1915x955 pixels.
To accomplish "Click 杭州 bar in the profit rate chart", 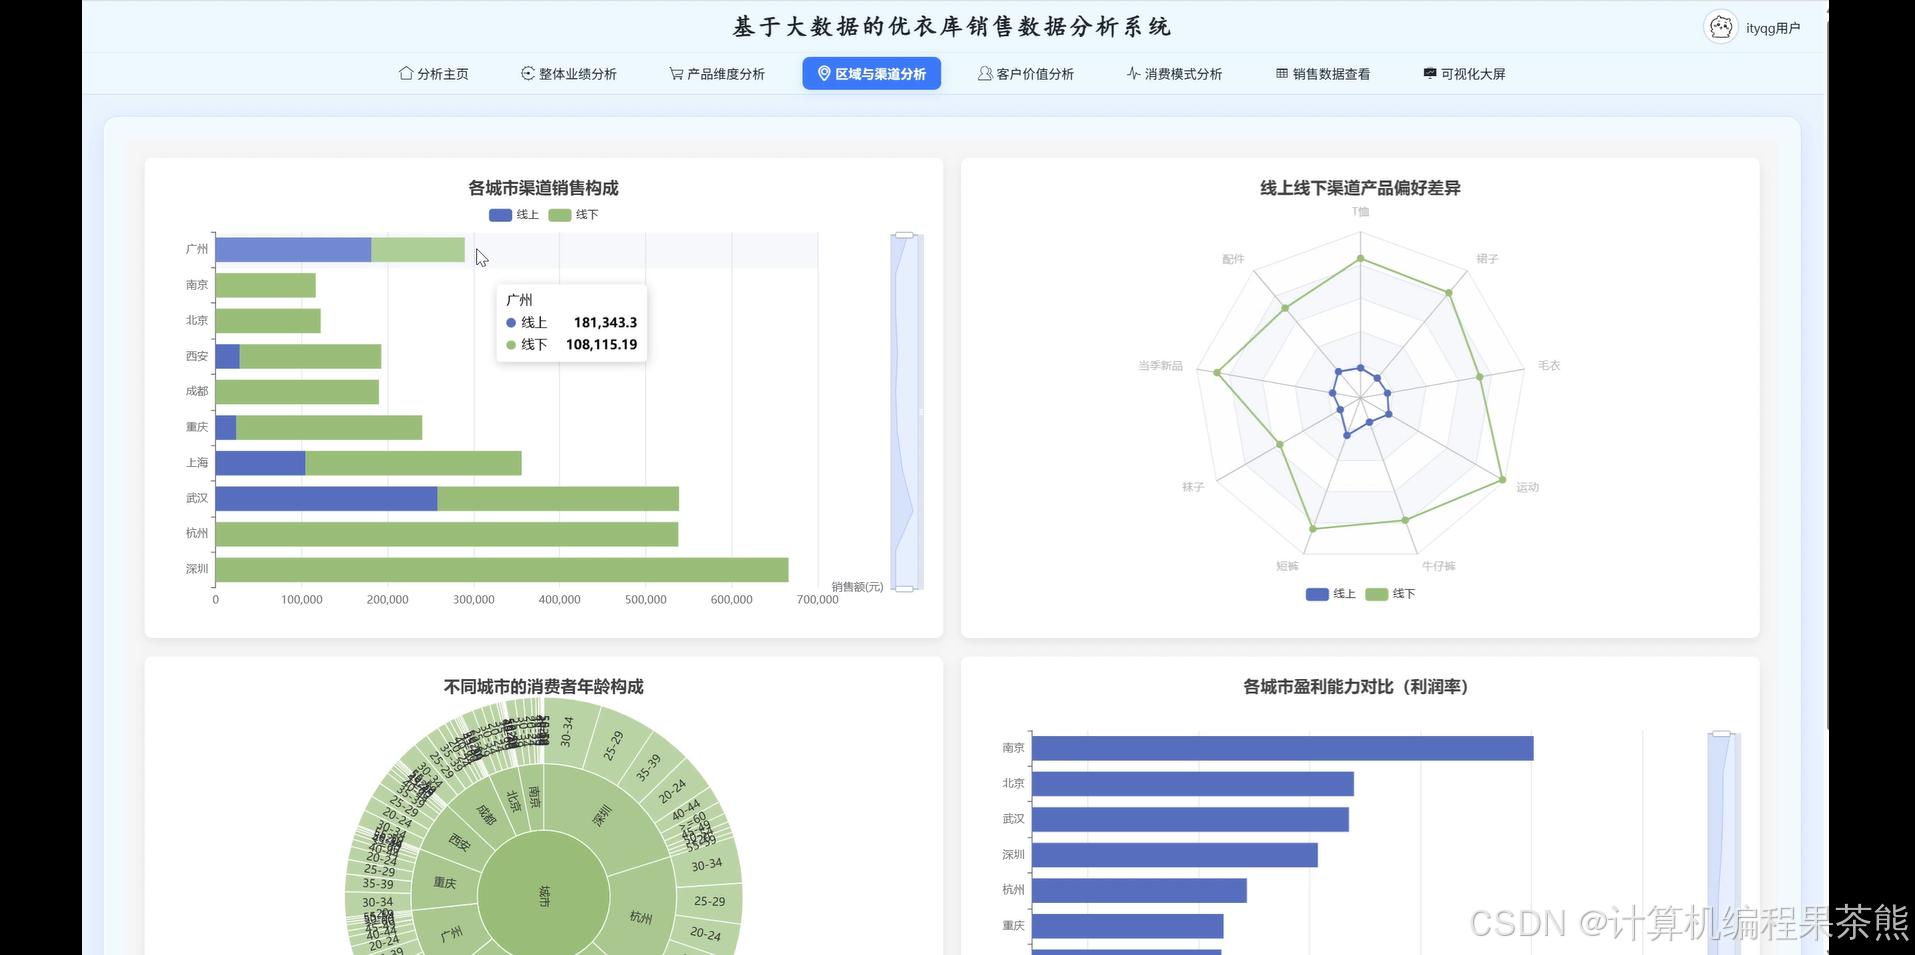I will [x=1139, y=890].
